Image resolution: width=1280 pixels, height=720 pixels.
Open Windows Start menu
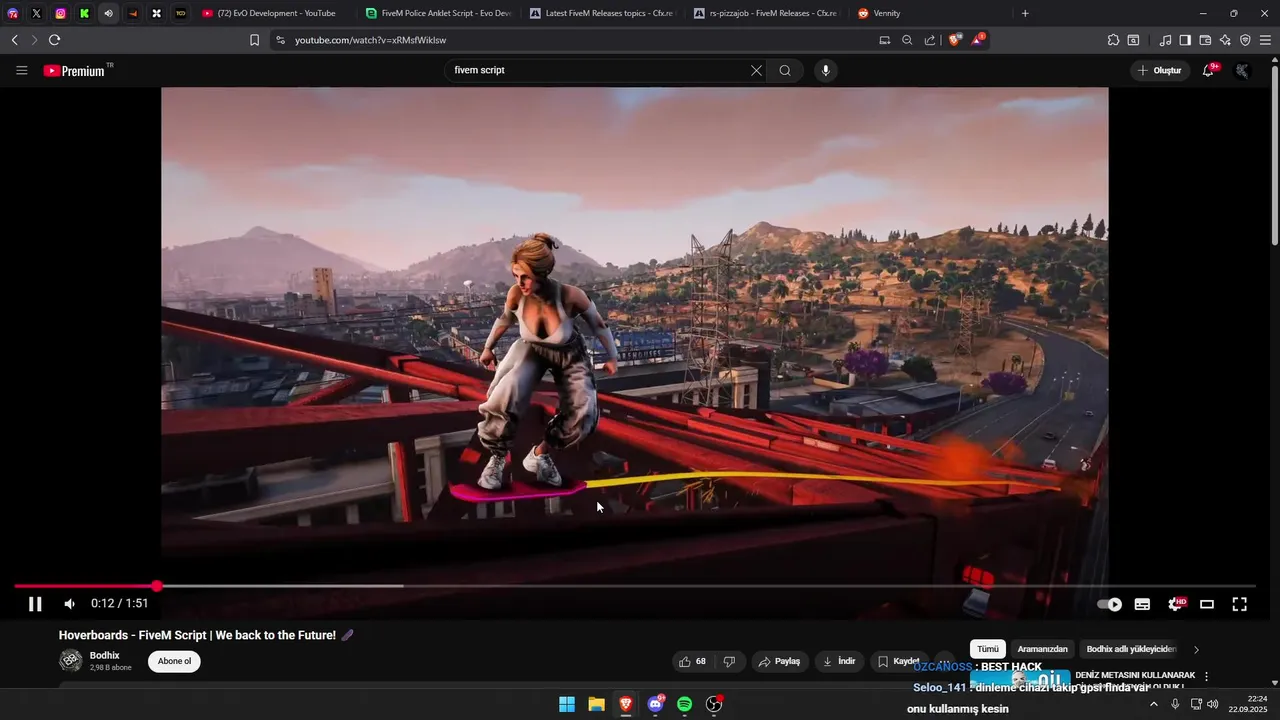click(x=566, y=704)
